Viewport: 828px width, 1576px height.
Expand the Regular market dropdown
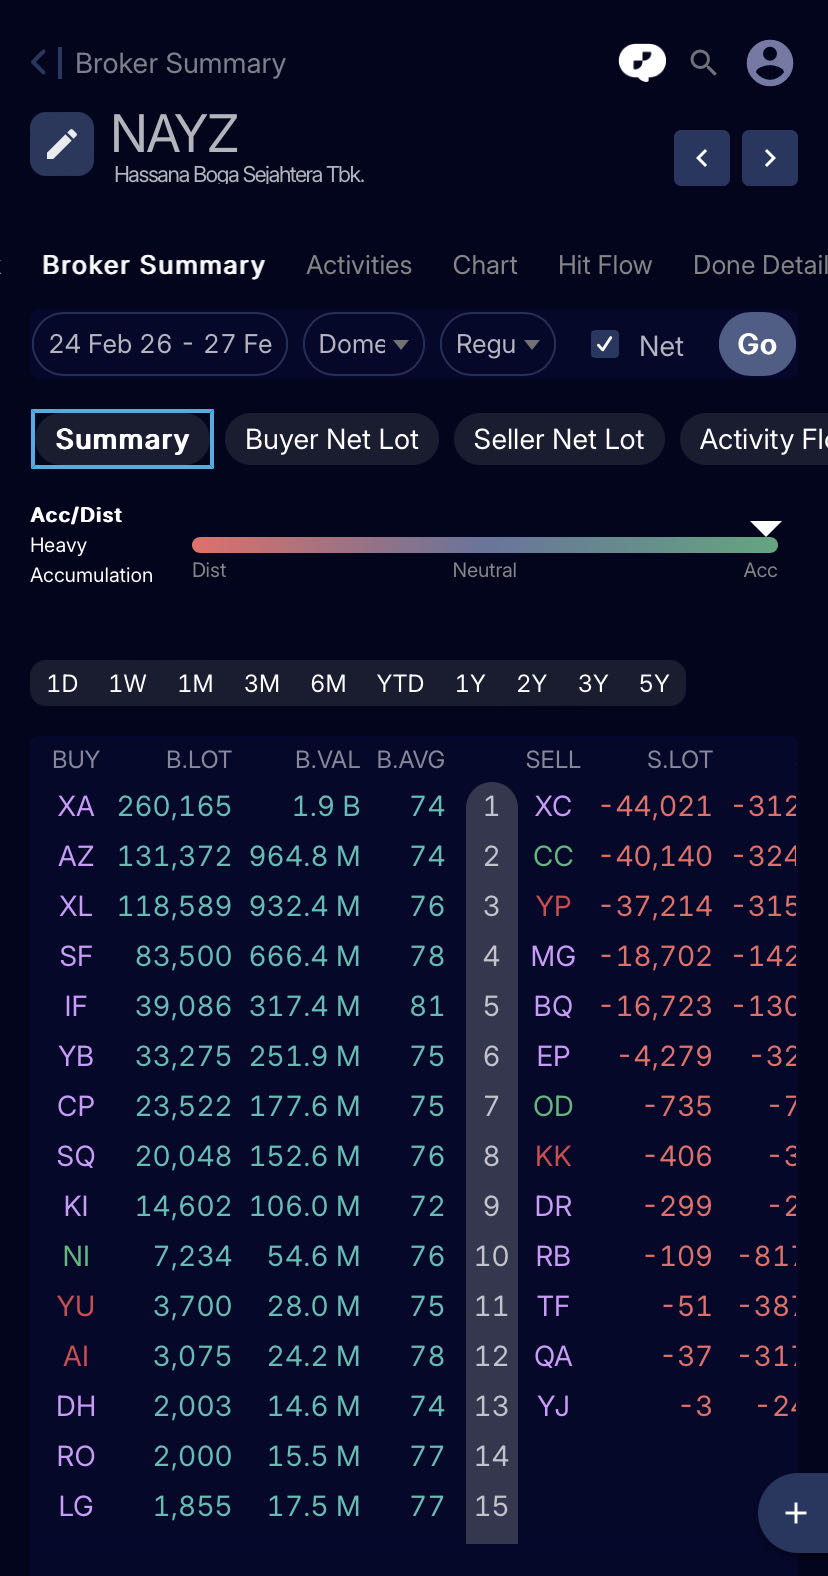(497, 345)
